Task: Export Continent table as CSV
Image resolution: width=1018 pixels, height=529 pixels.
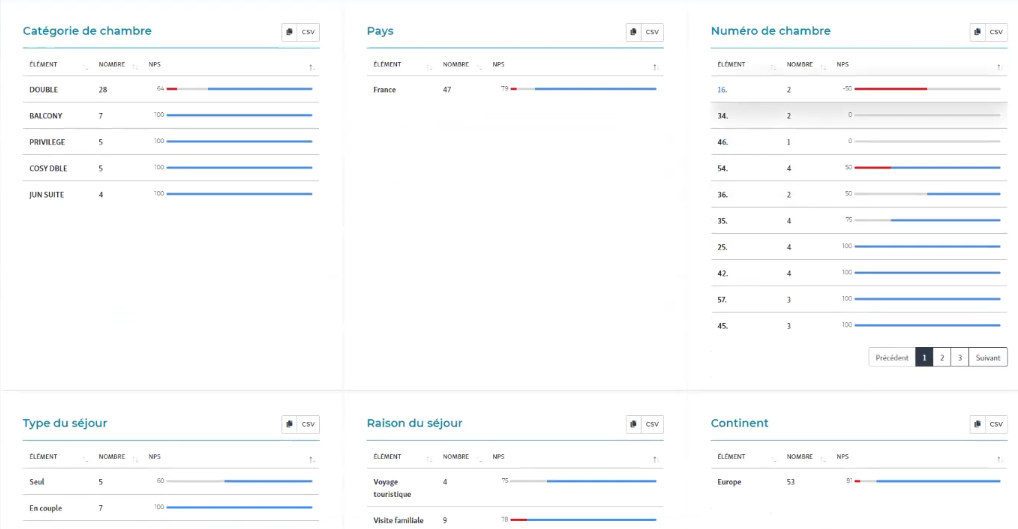Action: (996, 424)
